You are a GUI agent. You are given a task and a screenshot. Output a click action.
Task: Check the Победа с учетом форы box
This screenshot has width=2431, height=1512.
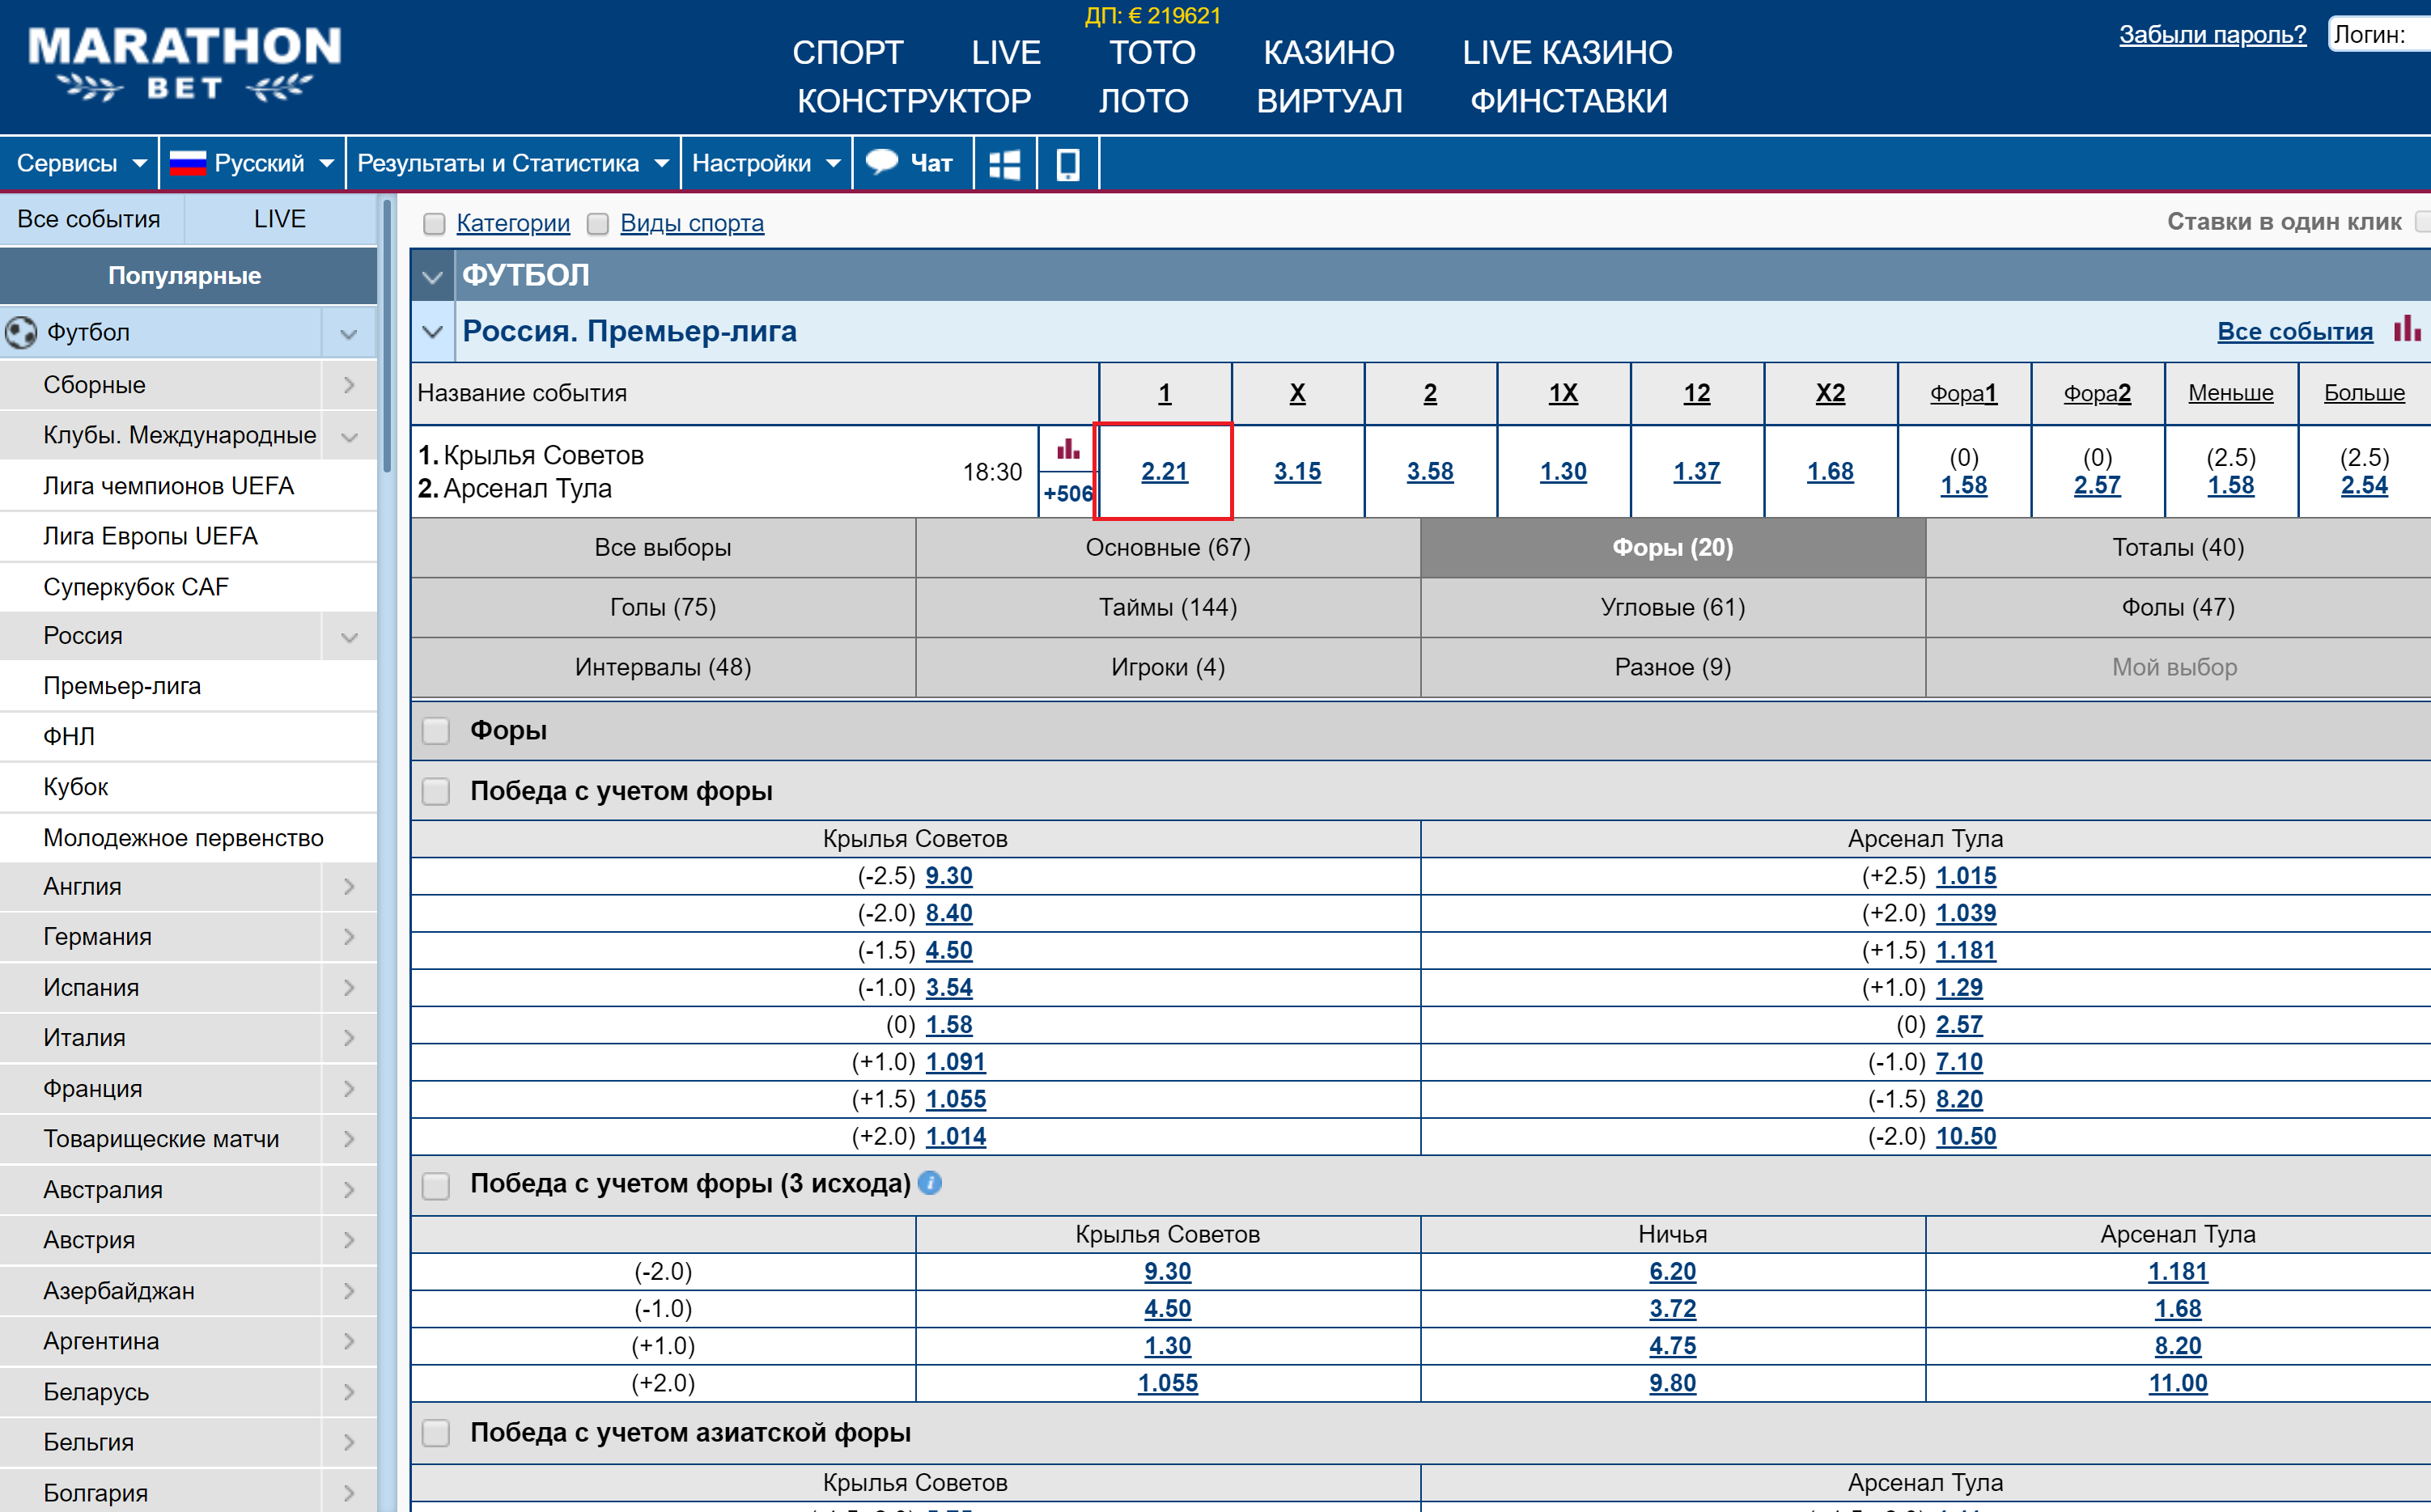point(436,791)
